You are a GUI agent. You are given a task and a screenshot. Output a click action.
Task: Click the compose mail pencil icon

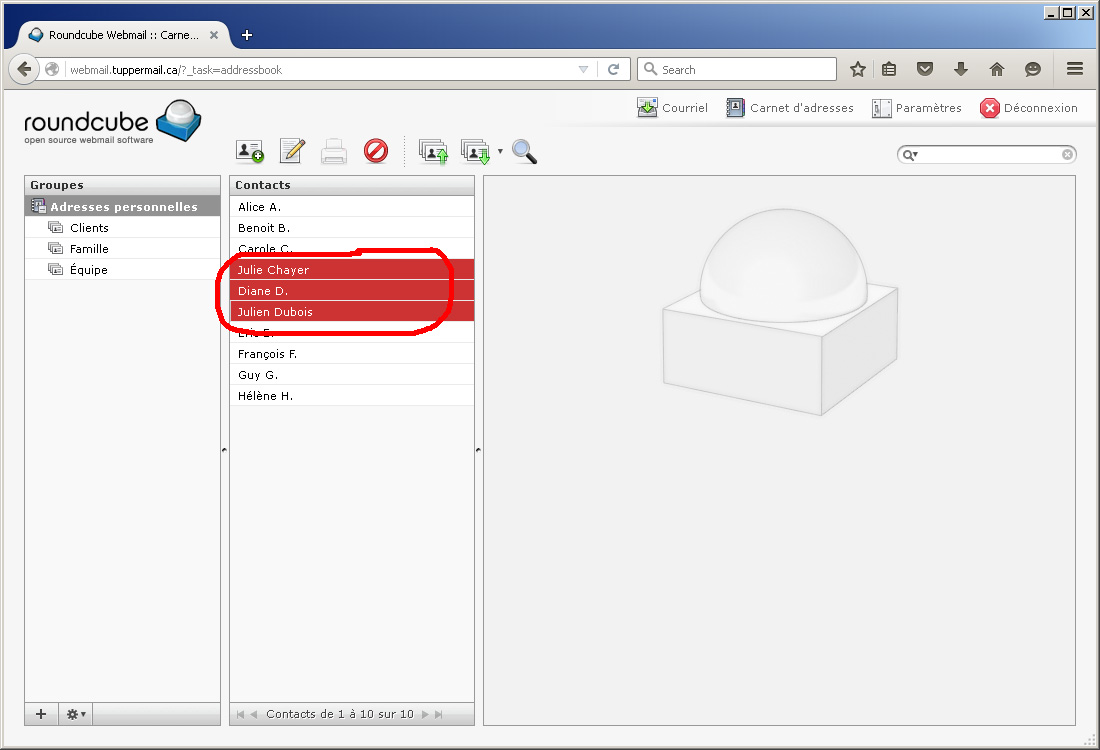[x=291, y=151]
